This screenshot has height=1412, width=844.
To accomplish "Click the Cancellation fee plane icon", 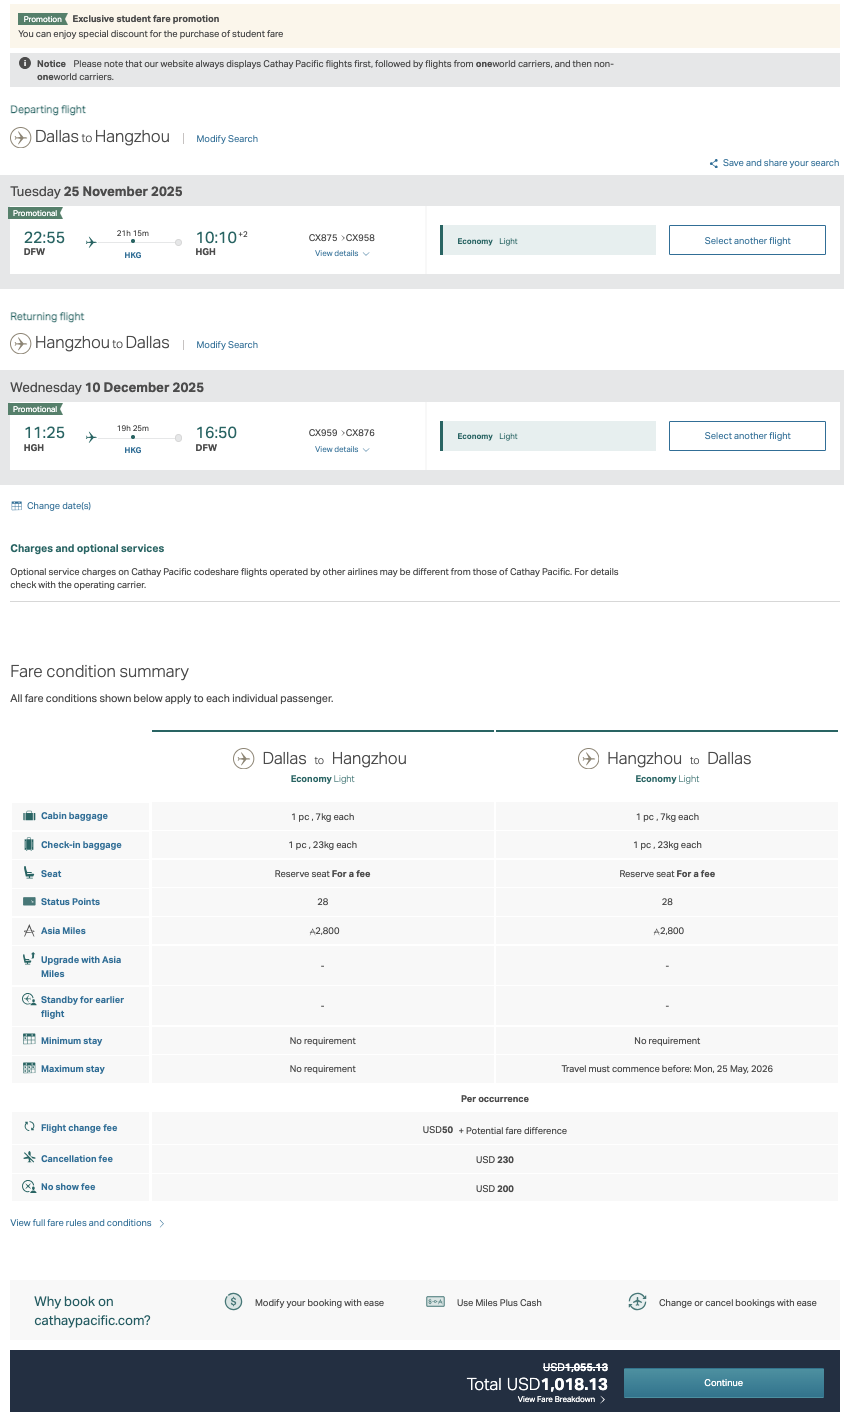I will (30, 1158).
